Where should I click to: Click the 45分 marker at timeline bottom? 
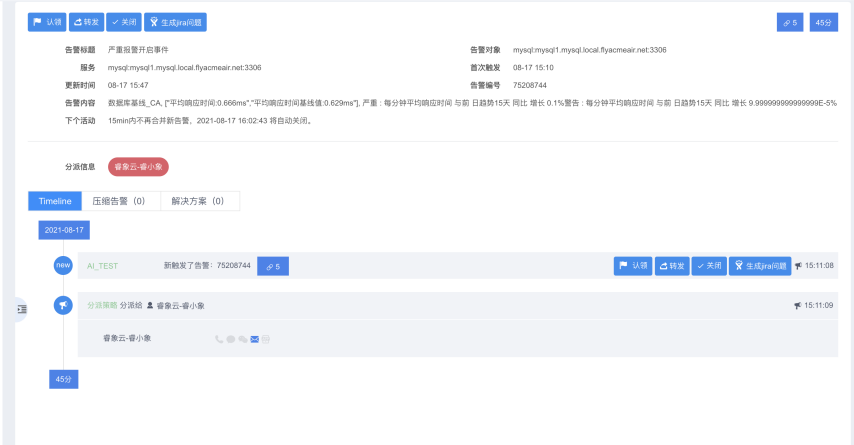pos(64,379)
